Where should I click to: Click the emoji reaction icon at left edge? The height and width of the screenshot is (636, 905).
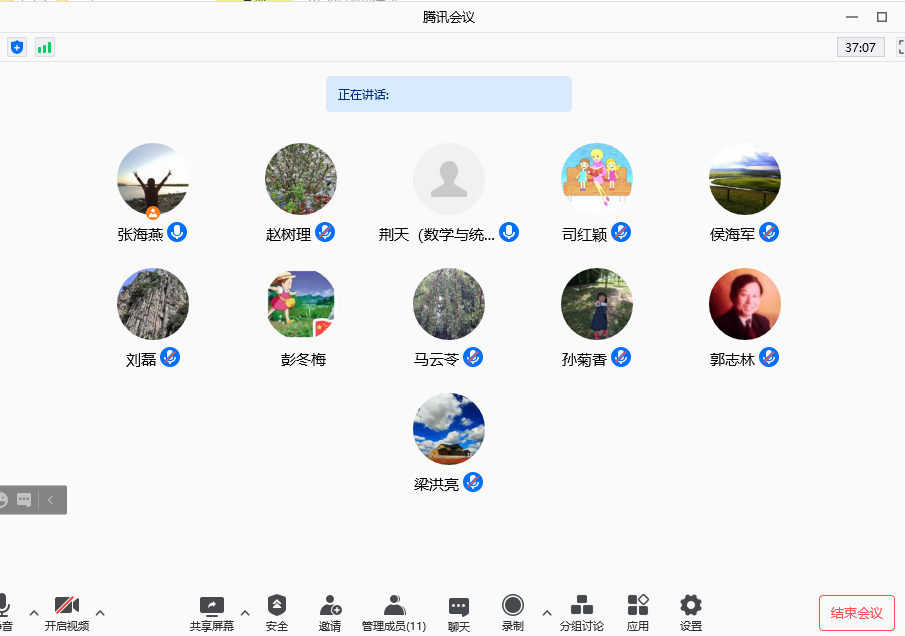[x=3, y=499]
